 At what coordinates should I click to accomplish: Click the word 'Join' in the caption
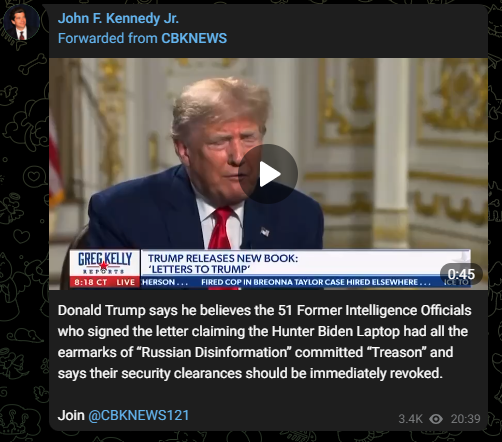pyautogui.click(x=71, y=416)
